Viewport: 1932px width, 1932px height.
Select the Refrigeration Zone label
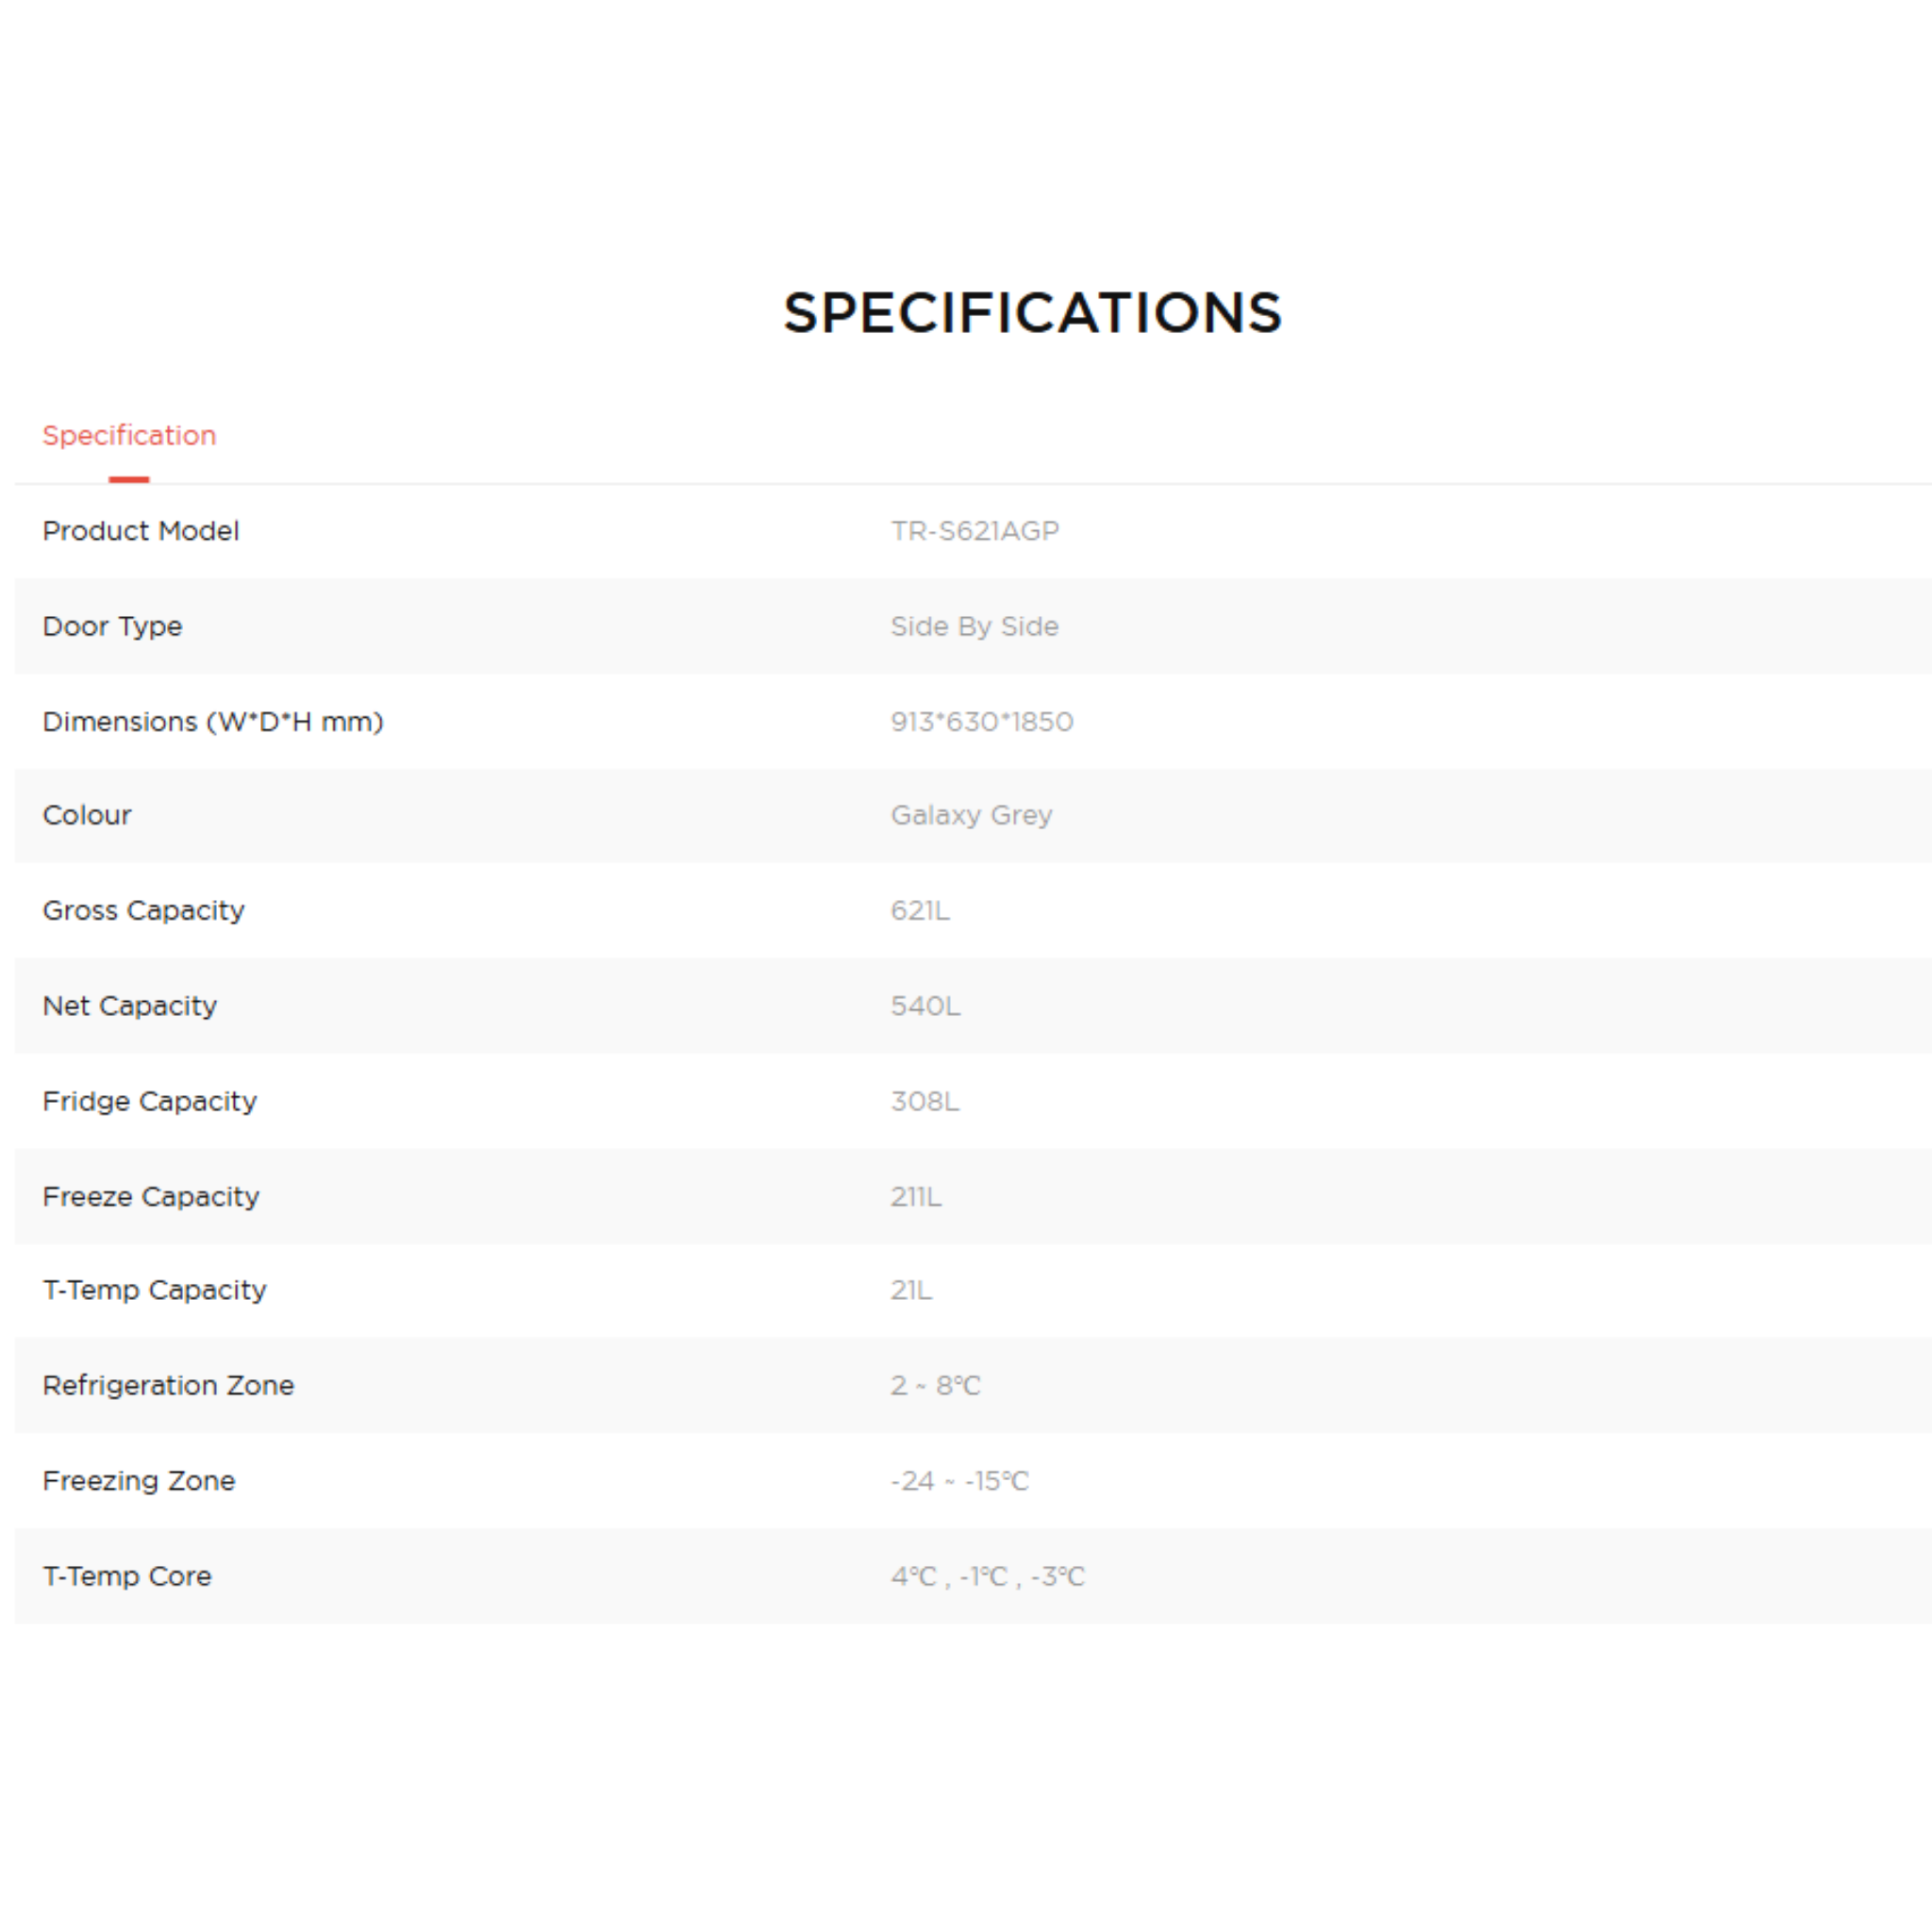(x=168, y=1385)
